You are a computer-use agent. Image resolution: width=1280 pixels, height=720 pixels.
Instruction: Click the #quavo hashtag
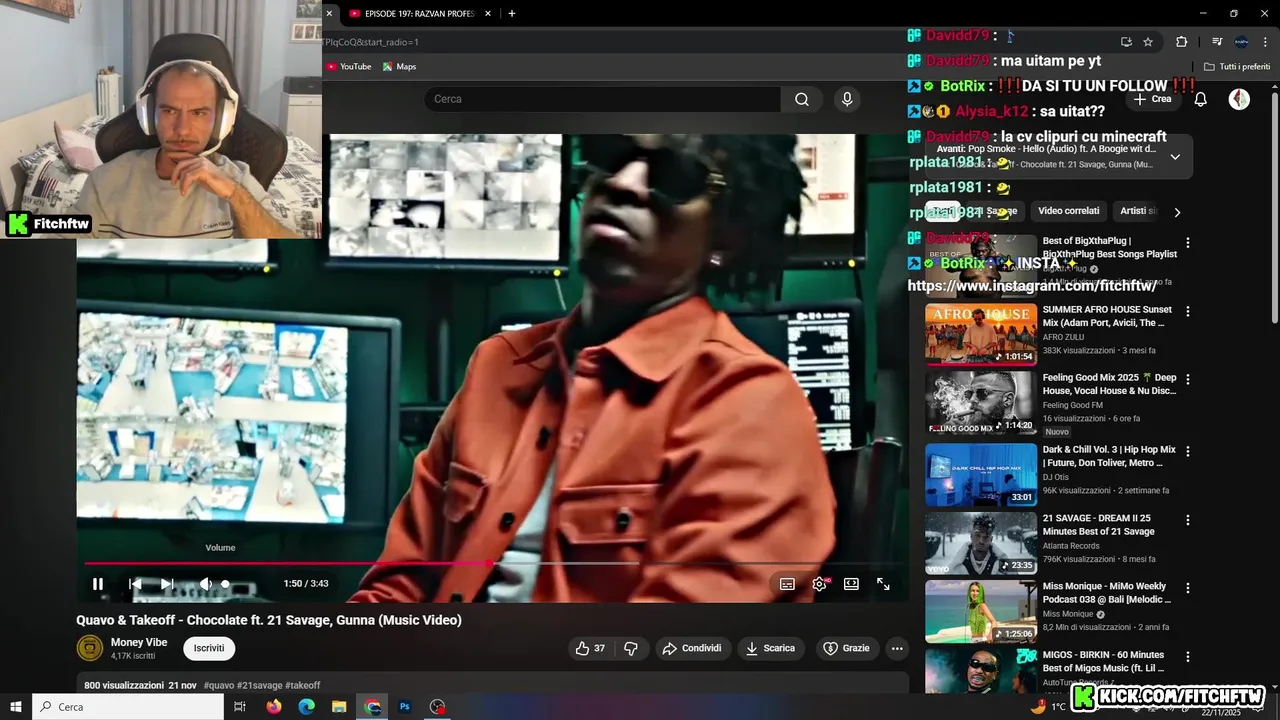point(219,685)
